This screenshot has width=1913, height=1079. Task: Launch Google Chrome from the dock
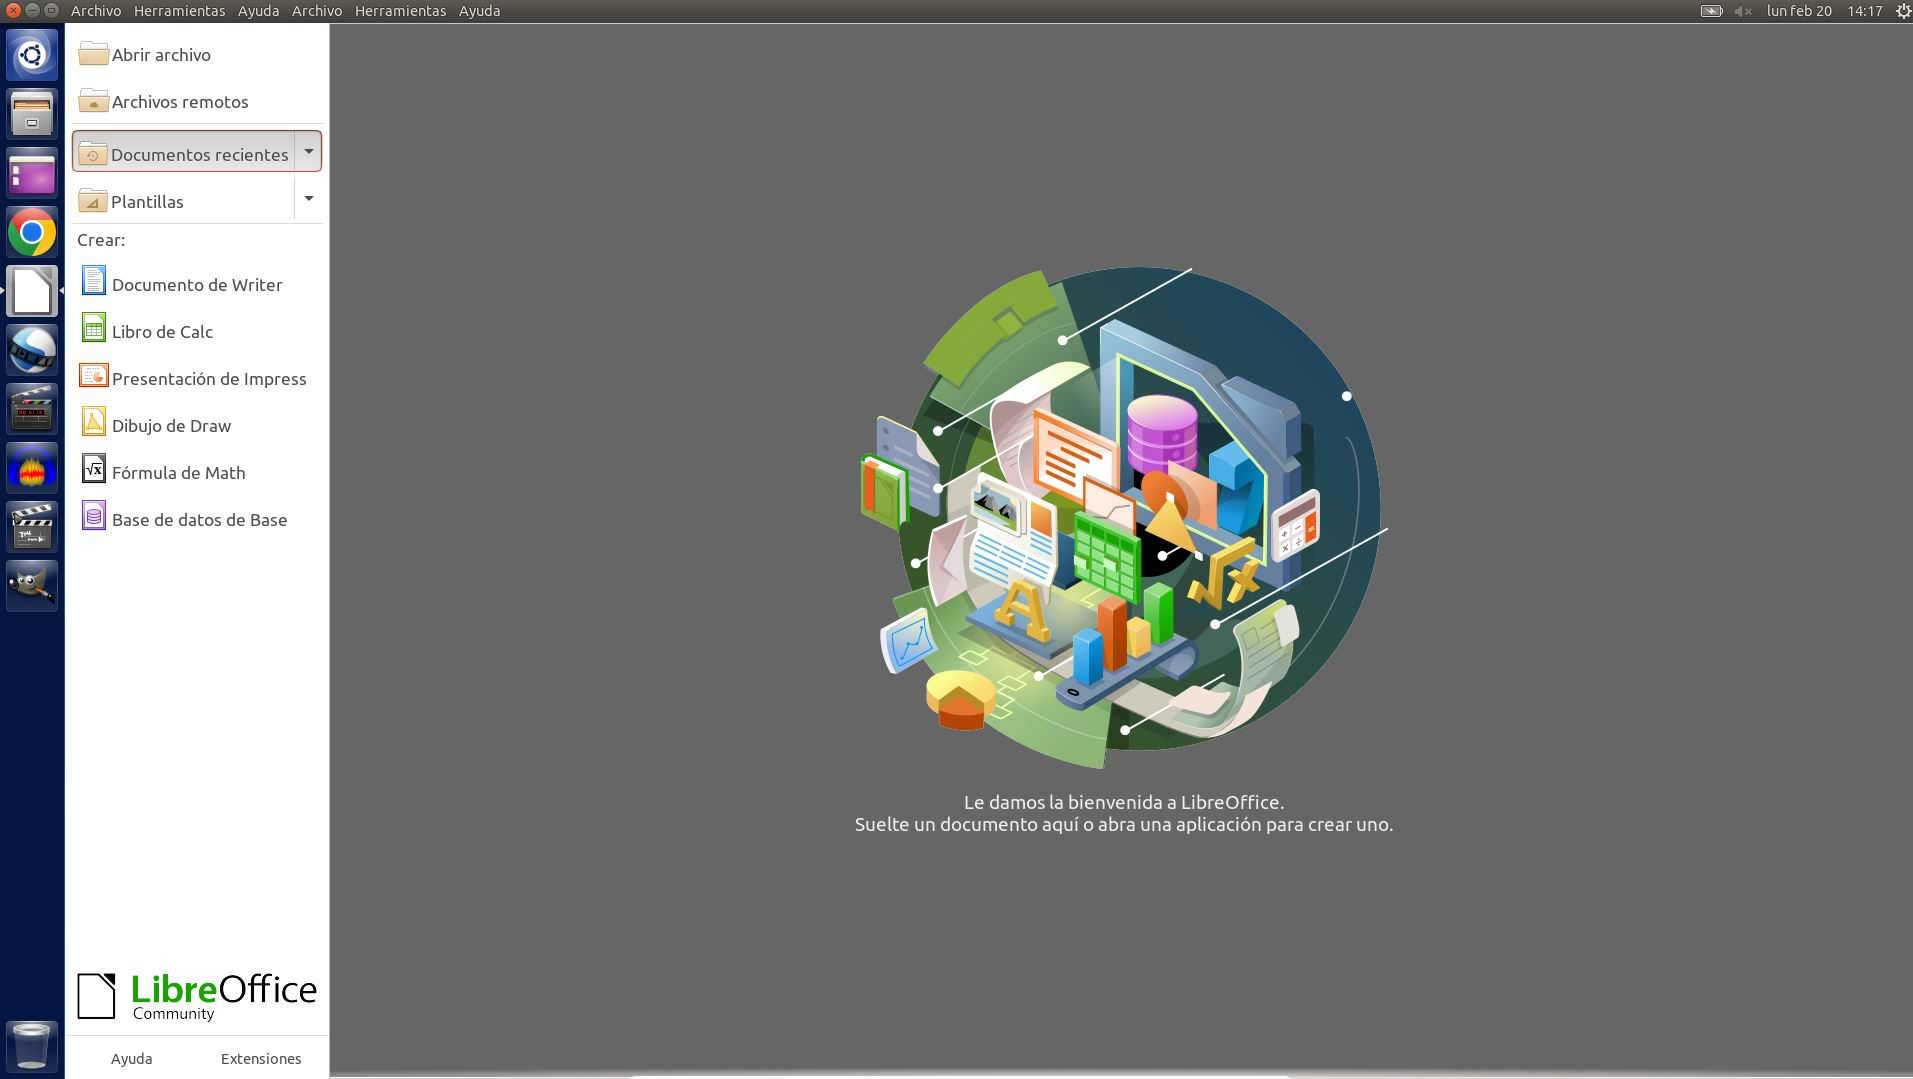click(x=32, y=232)
